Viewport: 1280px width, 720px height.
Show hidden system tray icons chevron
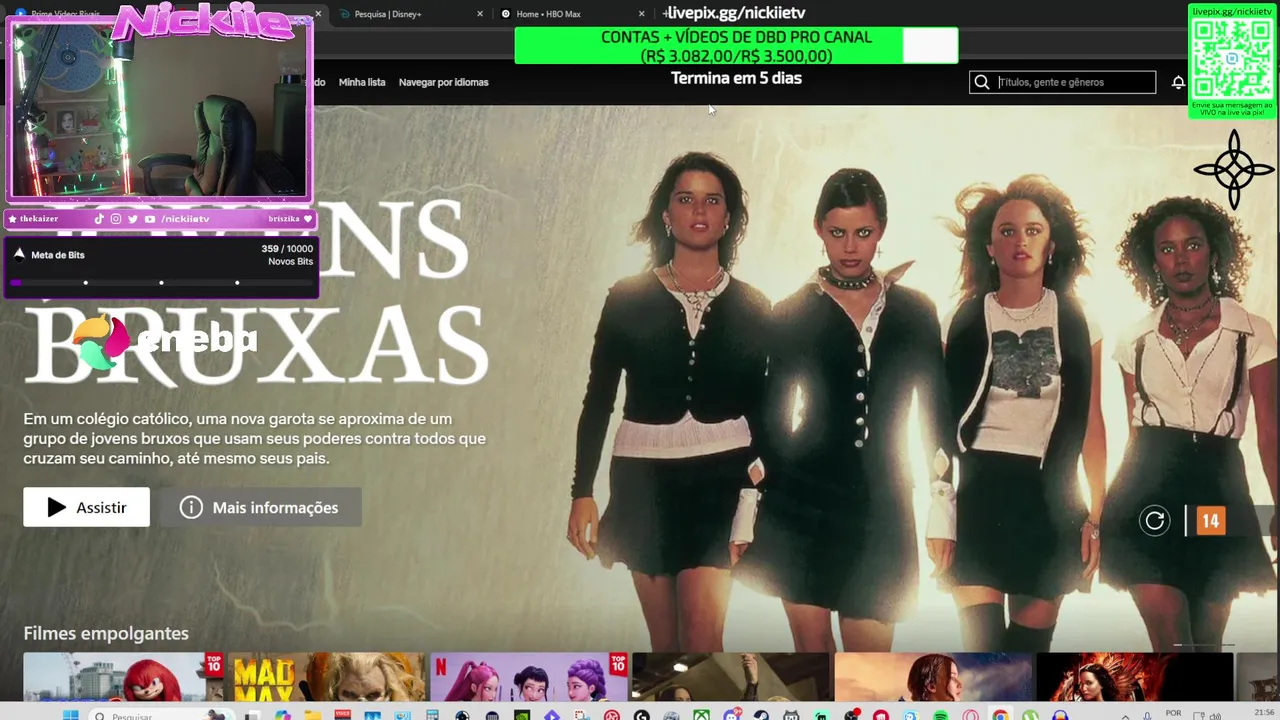tap(1125, 717)
